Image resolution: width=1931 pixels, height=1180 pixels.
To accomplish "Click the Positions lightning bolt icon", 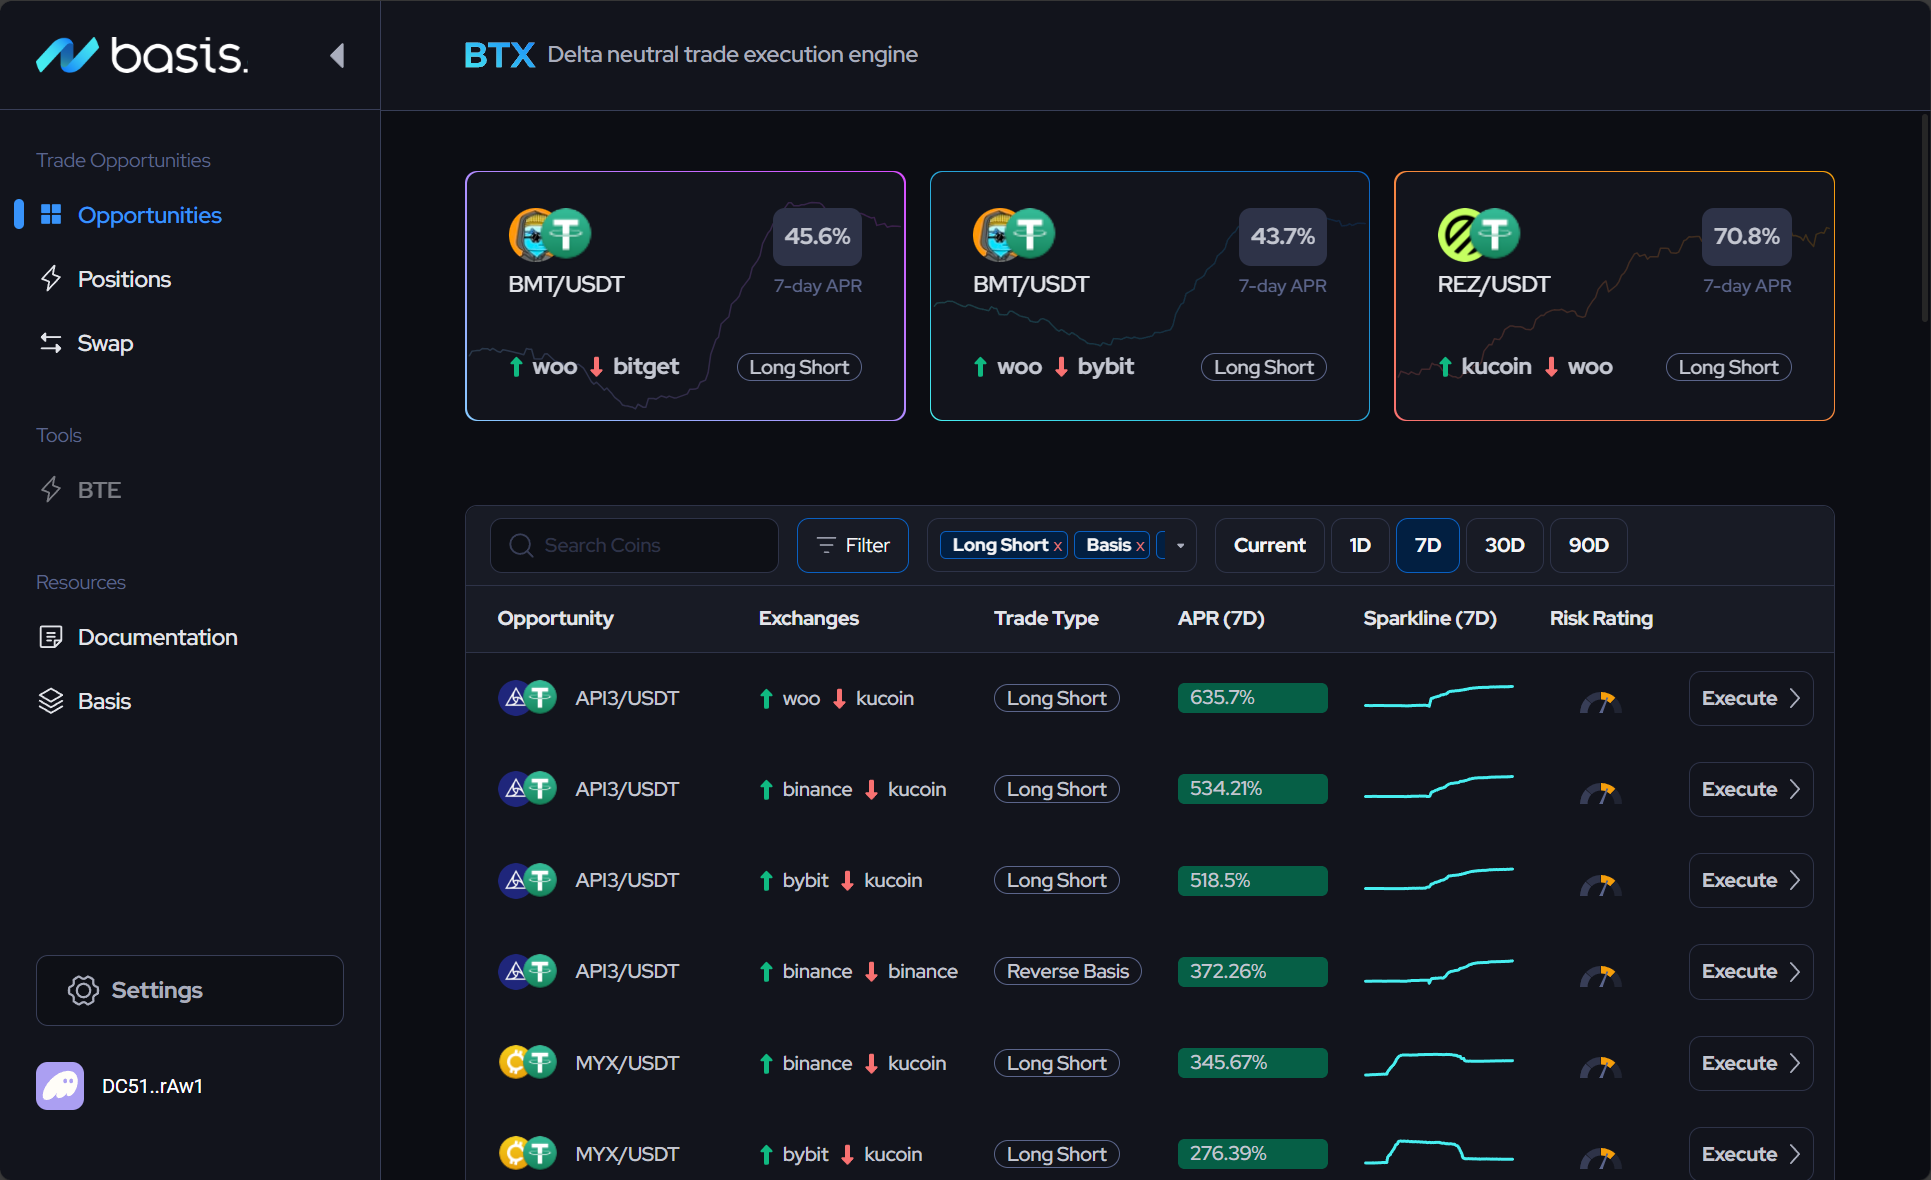I will coord(51,279).
